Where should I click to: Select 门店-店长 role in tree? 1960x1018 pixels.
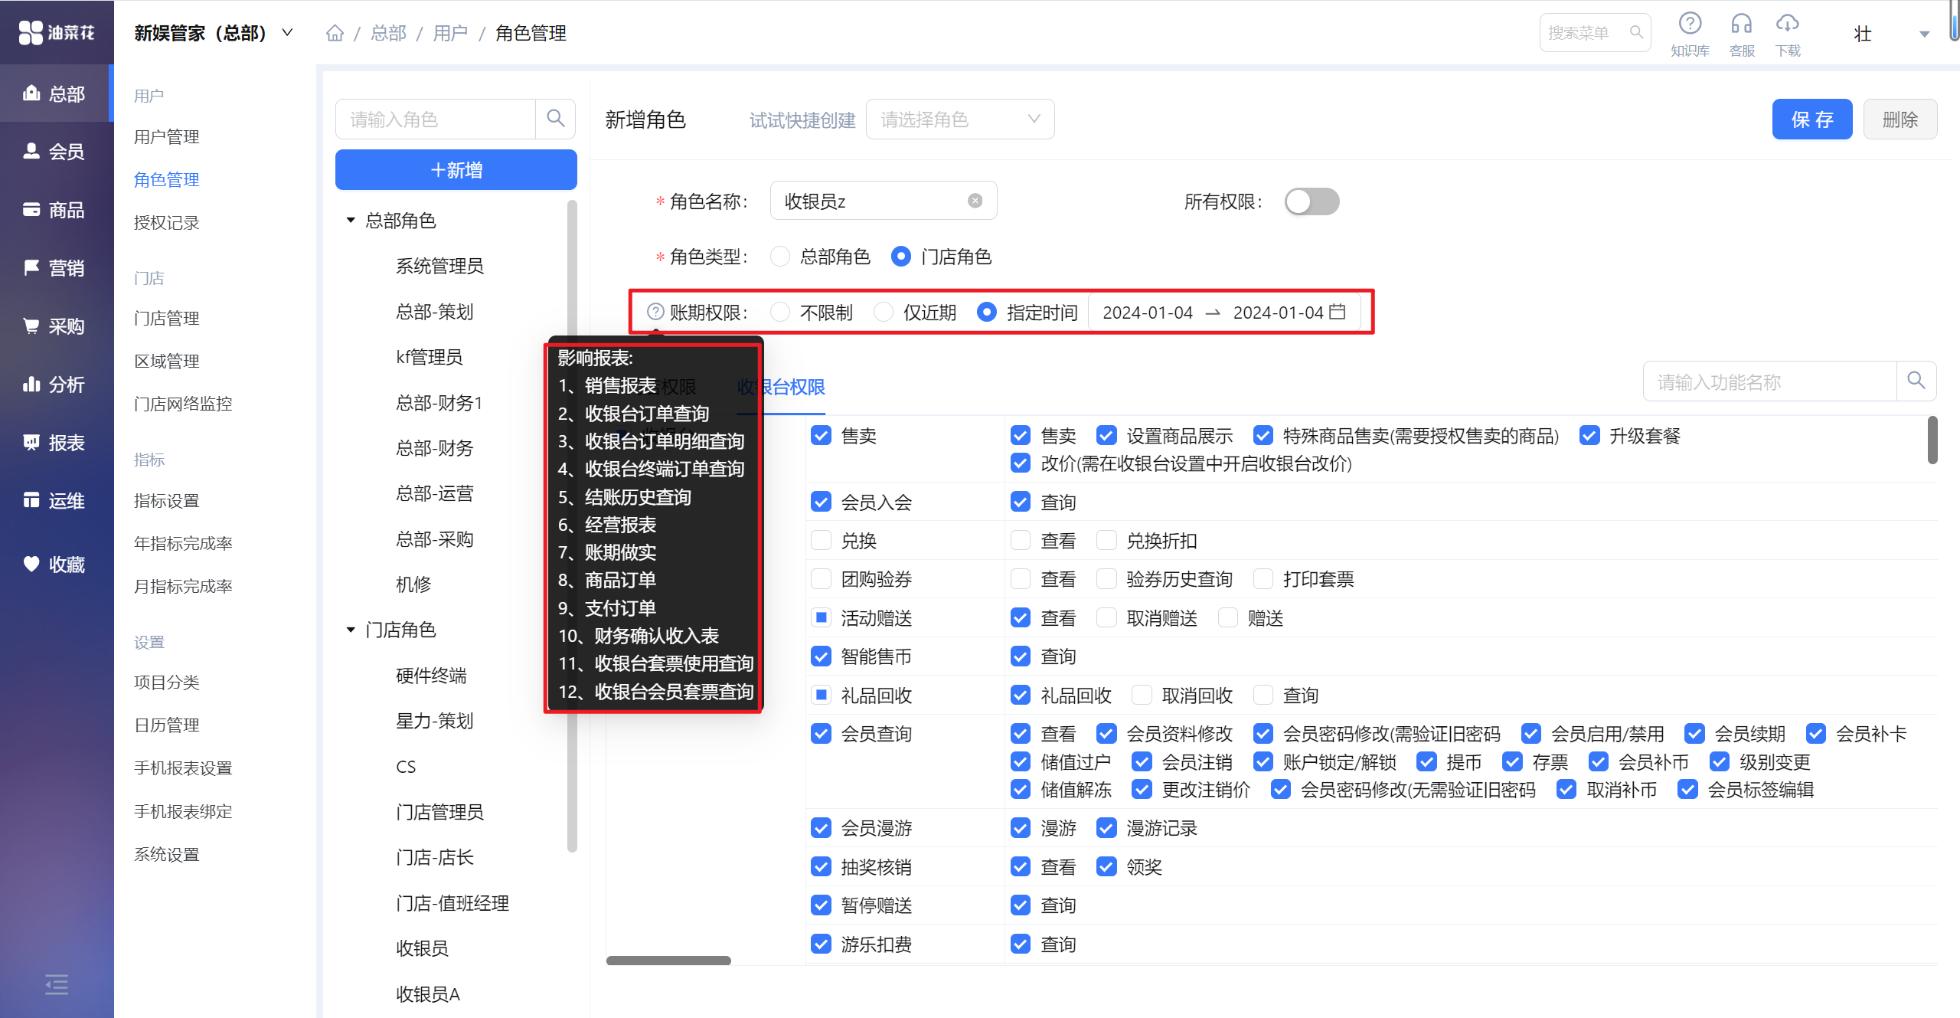pyautogui.click(x=435, y=857)
